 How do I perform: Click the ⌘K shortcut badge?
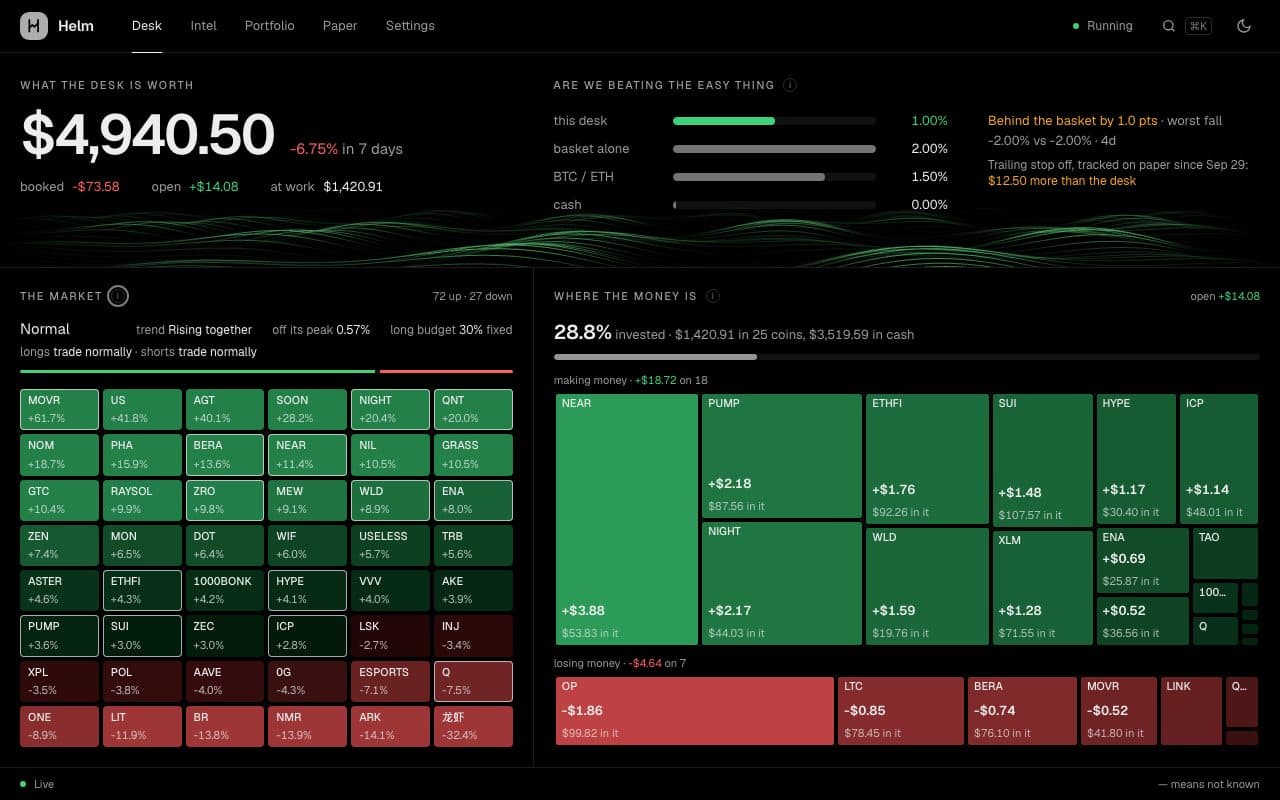coord(1198,26)
